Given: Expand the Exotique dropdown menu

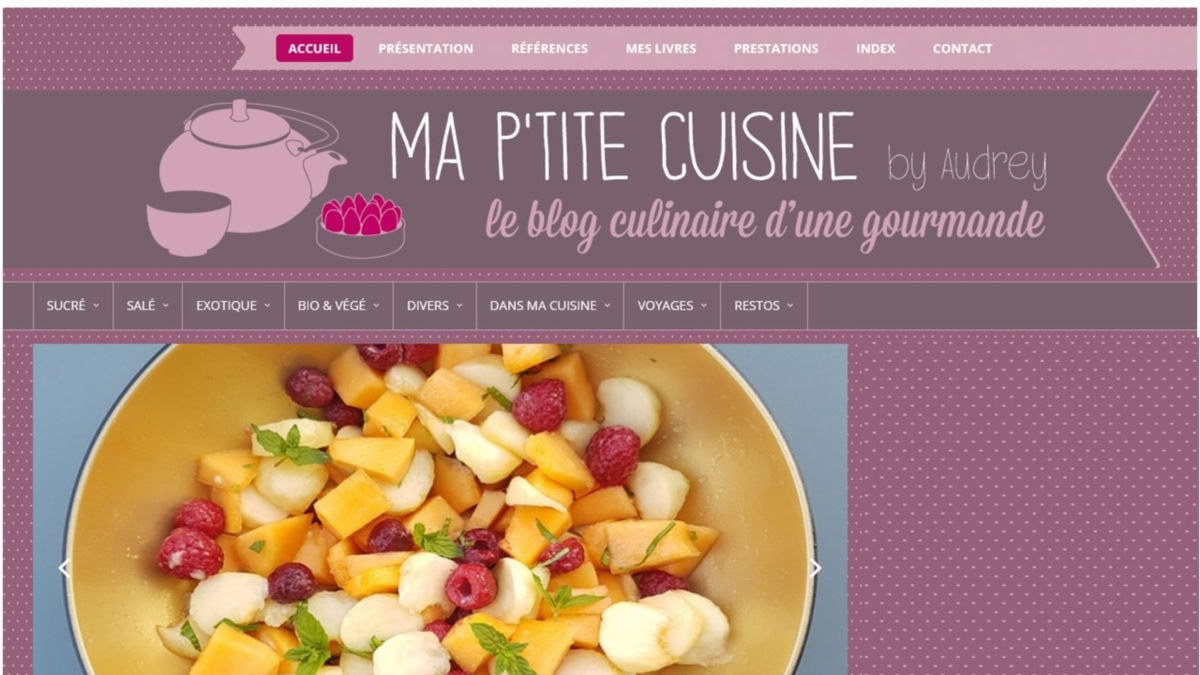Looking at the screenshot, I should point(233,306).
